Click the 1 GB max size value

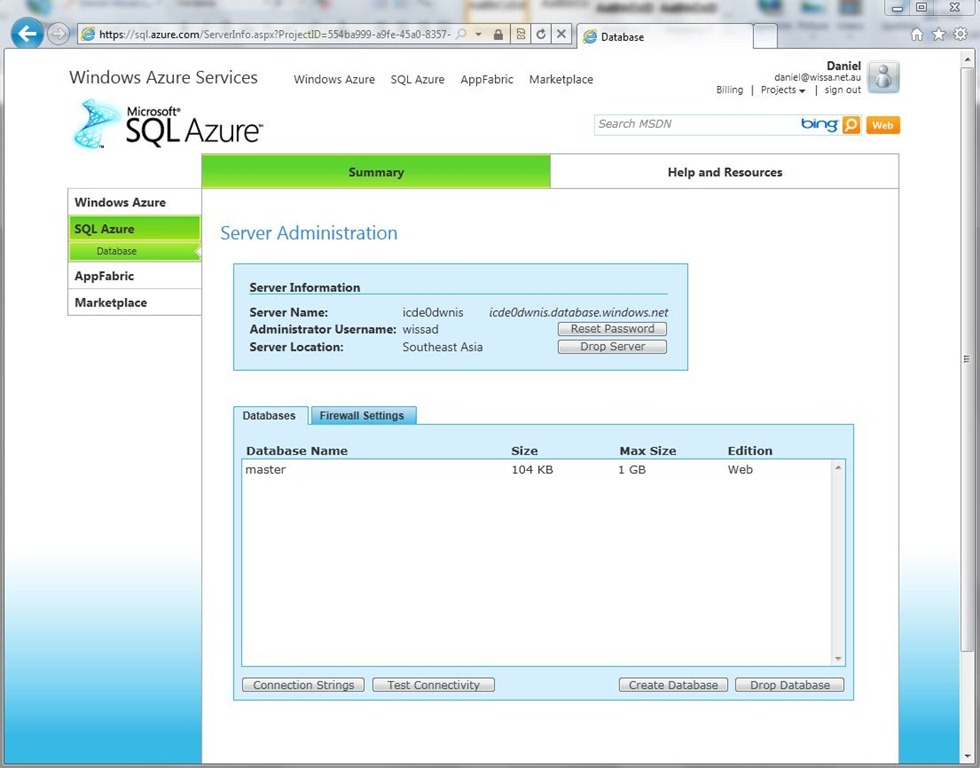pyautogui.click(x=632, y=469)
